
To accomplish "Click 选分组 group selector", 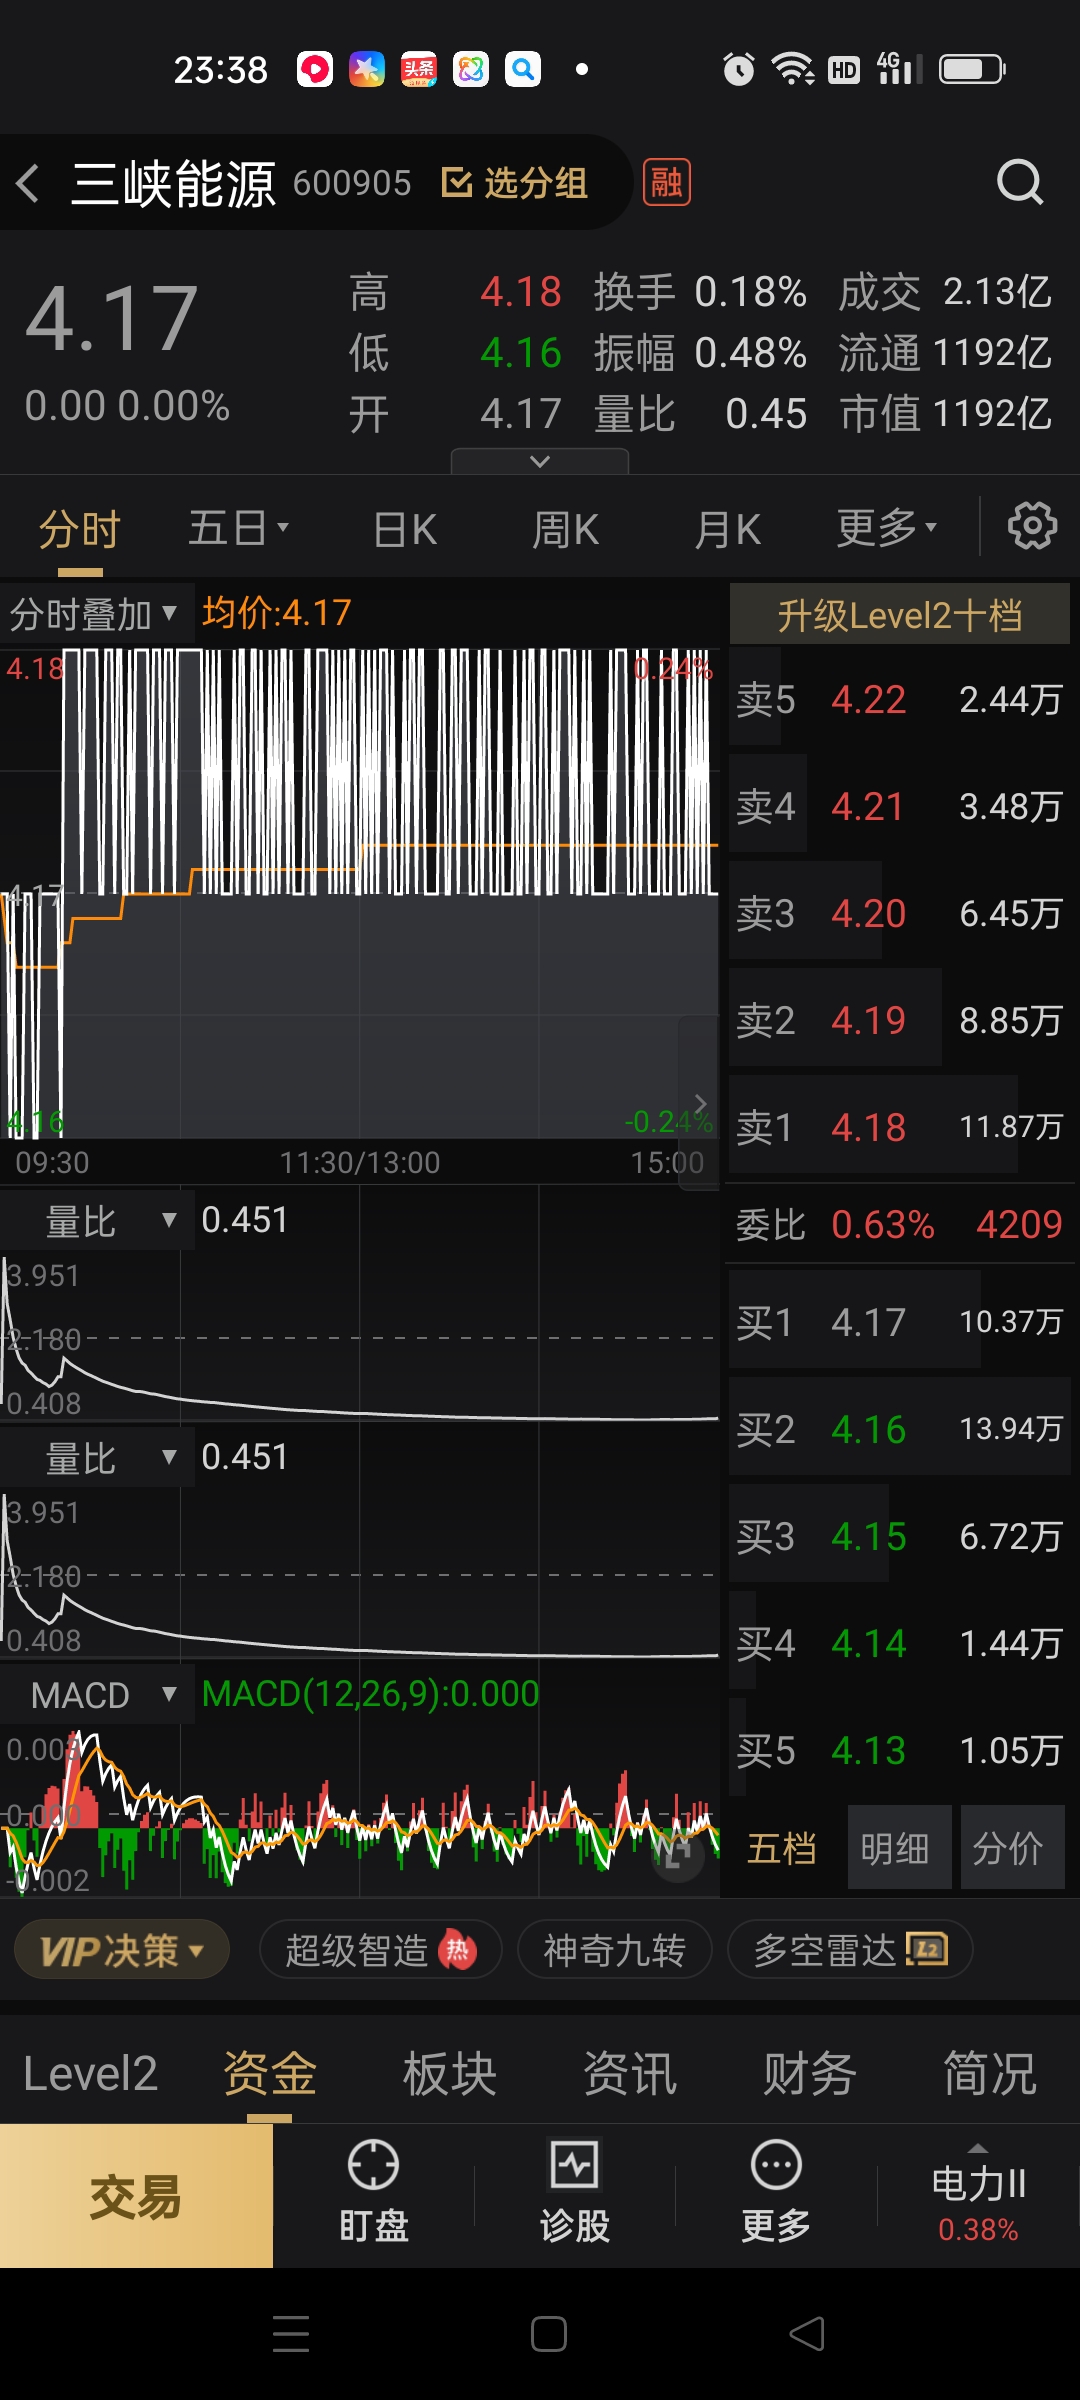I will tap(515, 183).
